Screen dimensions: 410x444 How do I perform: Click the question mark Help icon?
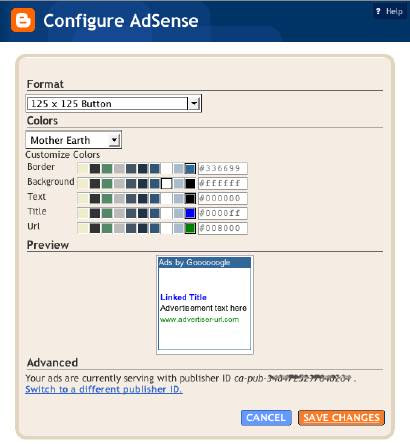(x=378, y=11)
